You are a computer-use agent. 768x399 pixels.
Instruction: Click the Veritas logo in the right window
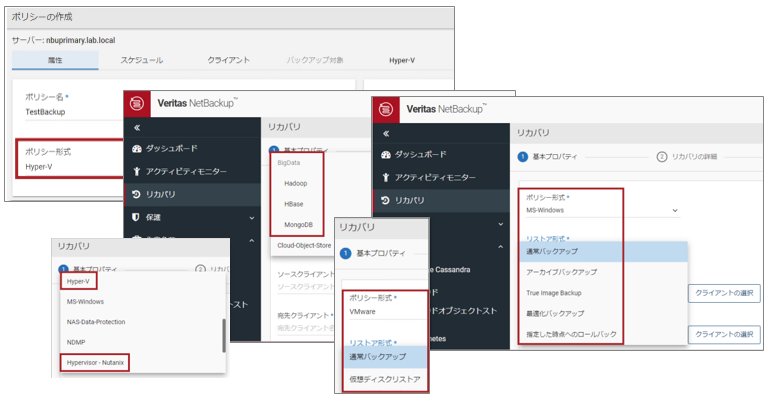point(385,110)
